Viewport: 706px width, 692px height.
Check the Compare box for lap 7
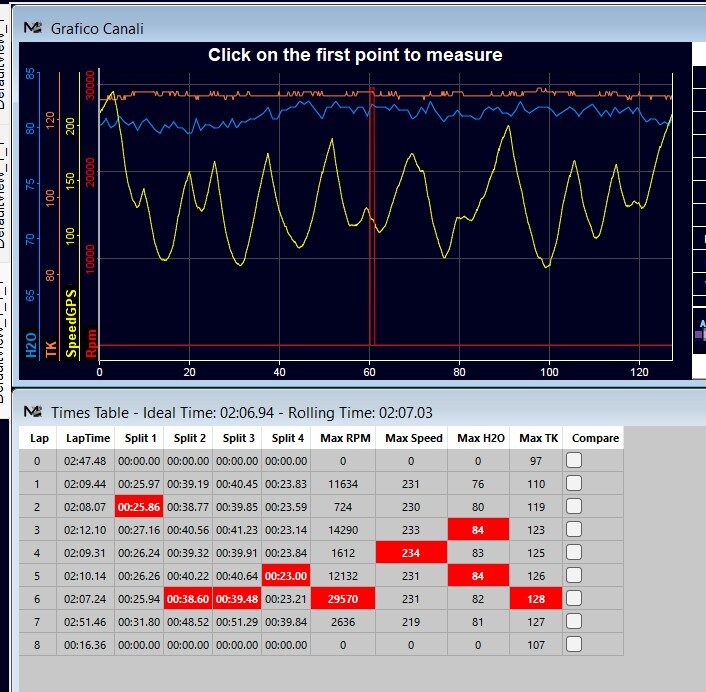574,622
